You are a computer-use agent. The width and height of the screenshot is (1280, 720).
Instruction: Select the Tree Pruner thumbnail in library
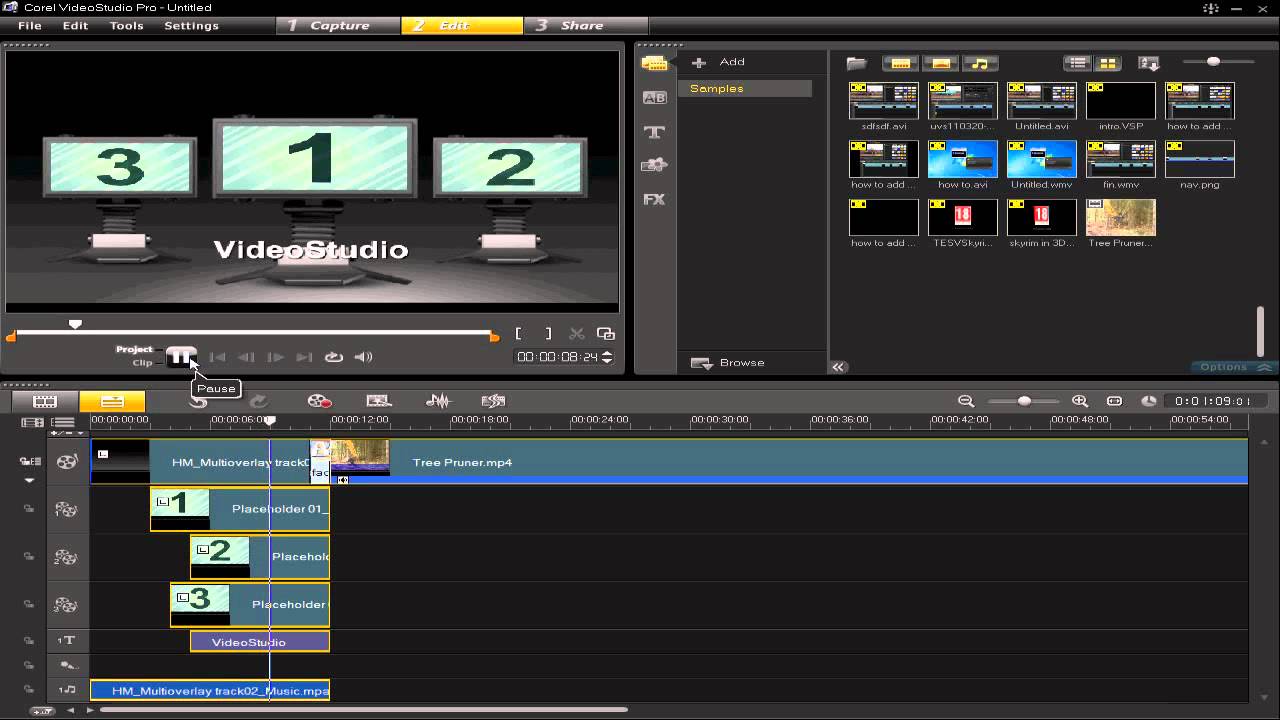(x=1121, y=217)
